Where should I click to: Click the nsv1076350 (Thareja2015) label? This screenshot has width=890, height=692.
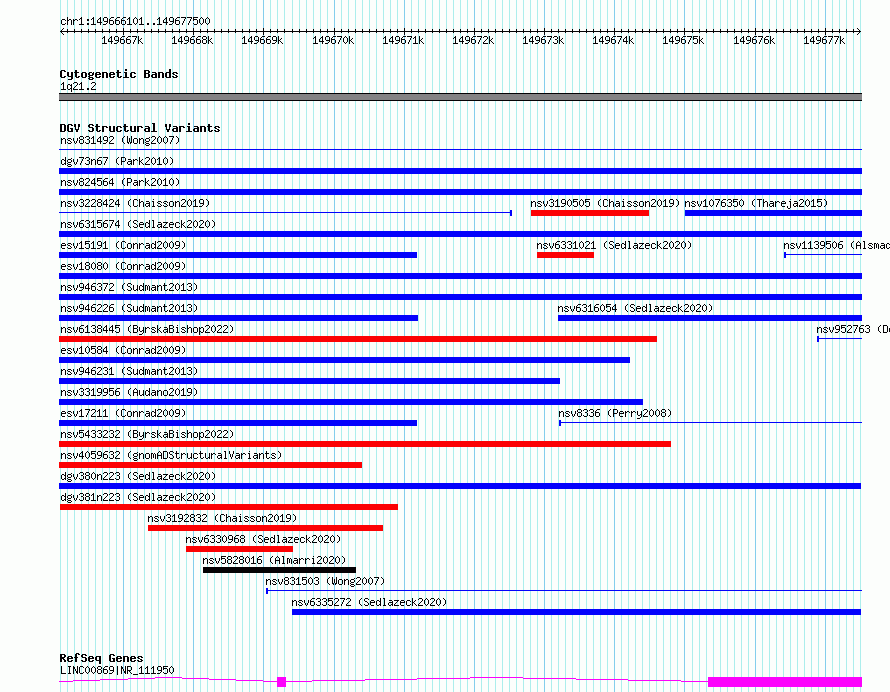(756, 203)
